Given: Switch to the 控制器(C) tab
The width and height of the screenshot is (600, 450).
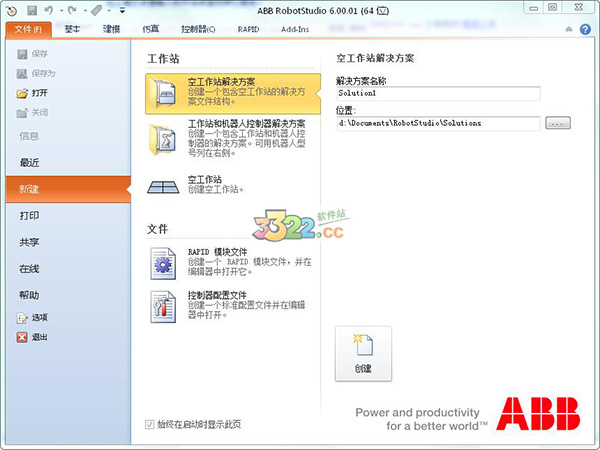Looking at the screenshot, I should point(198,29).
